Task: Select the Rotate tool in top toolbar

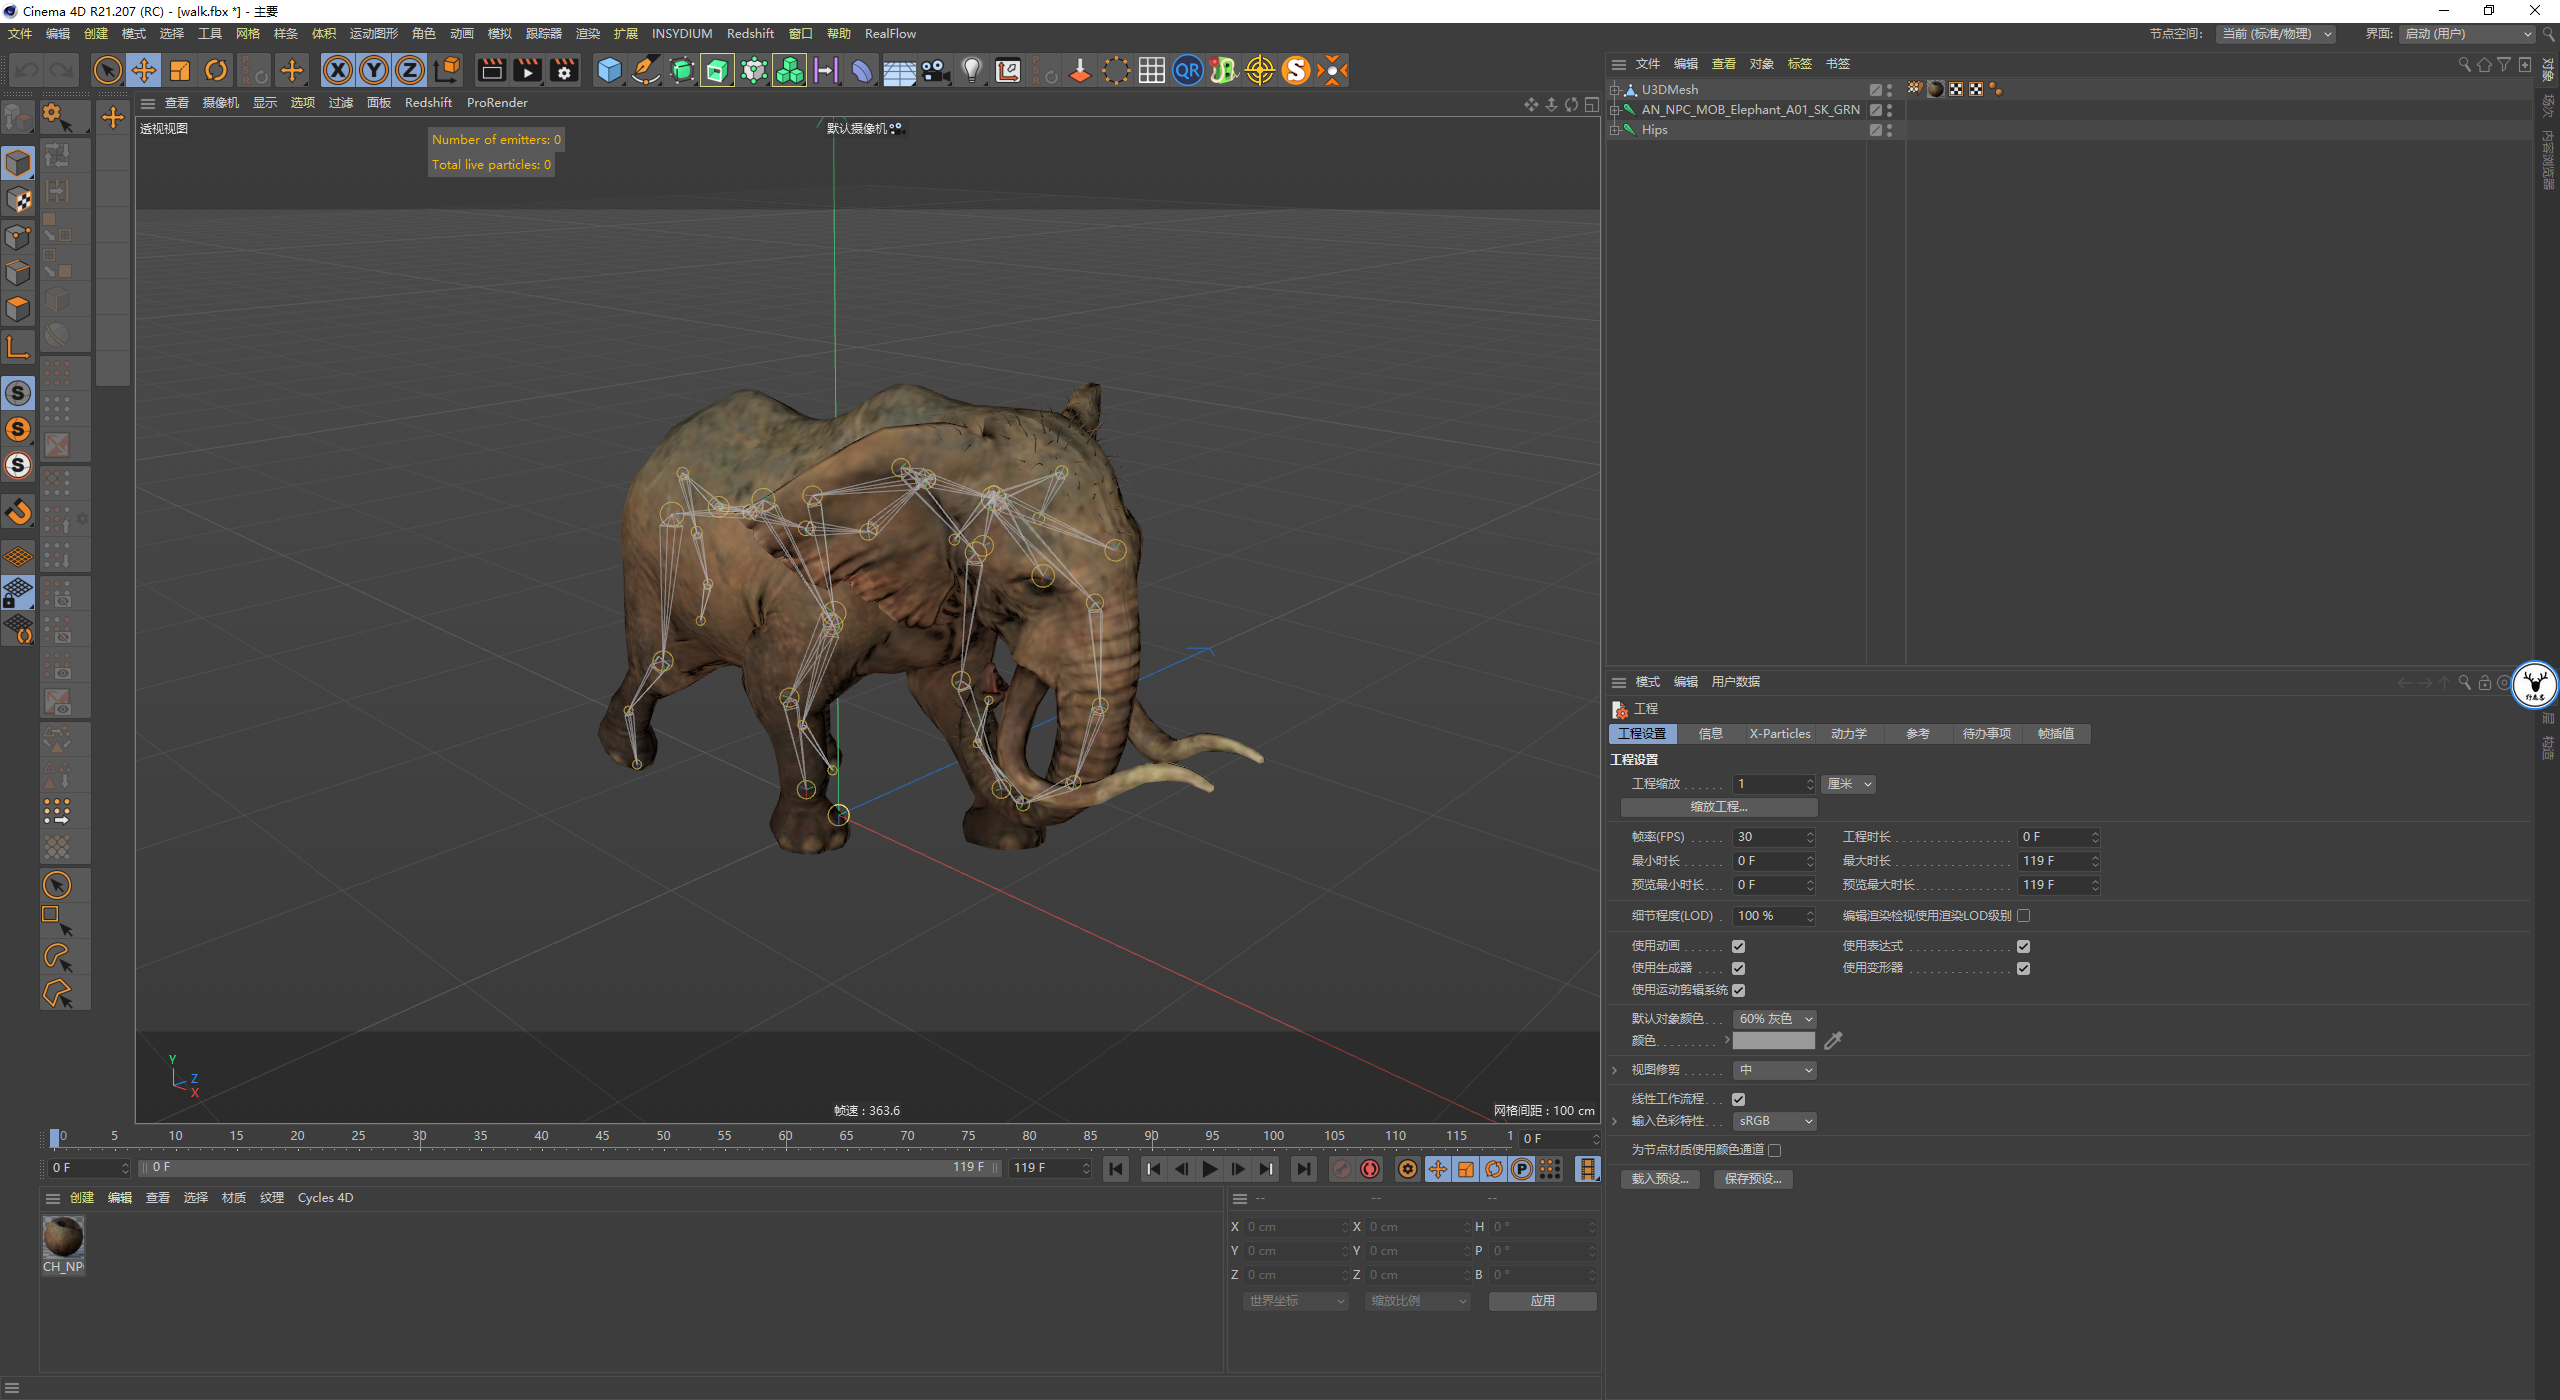Action: click(x=216, y=70)
